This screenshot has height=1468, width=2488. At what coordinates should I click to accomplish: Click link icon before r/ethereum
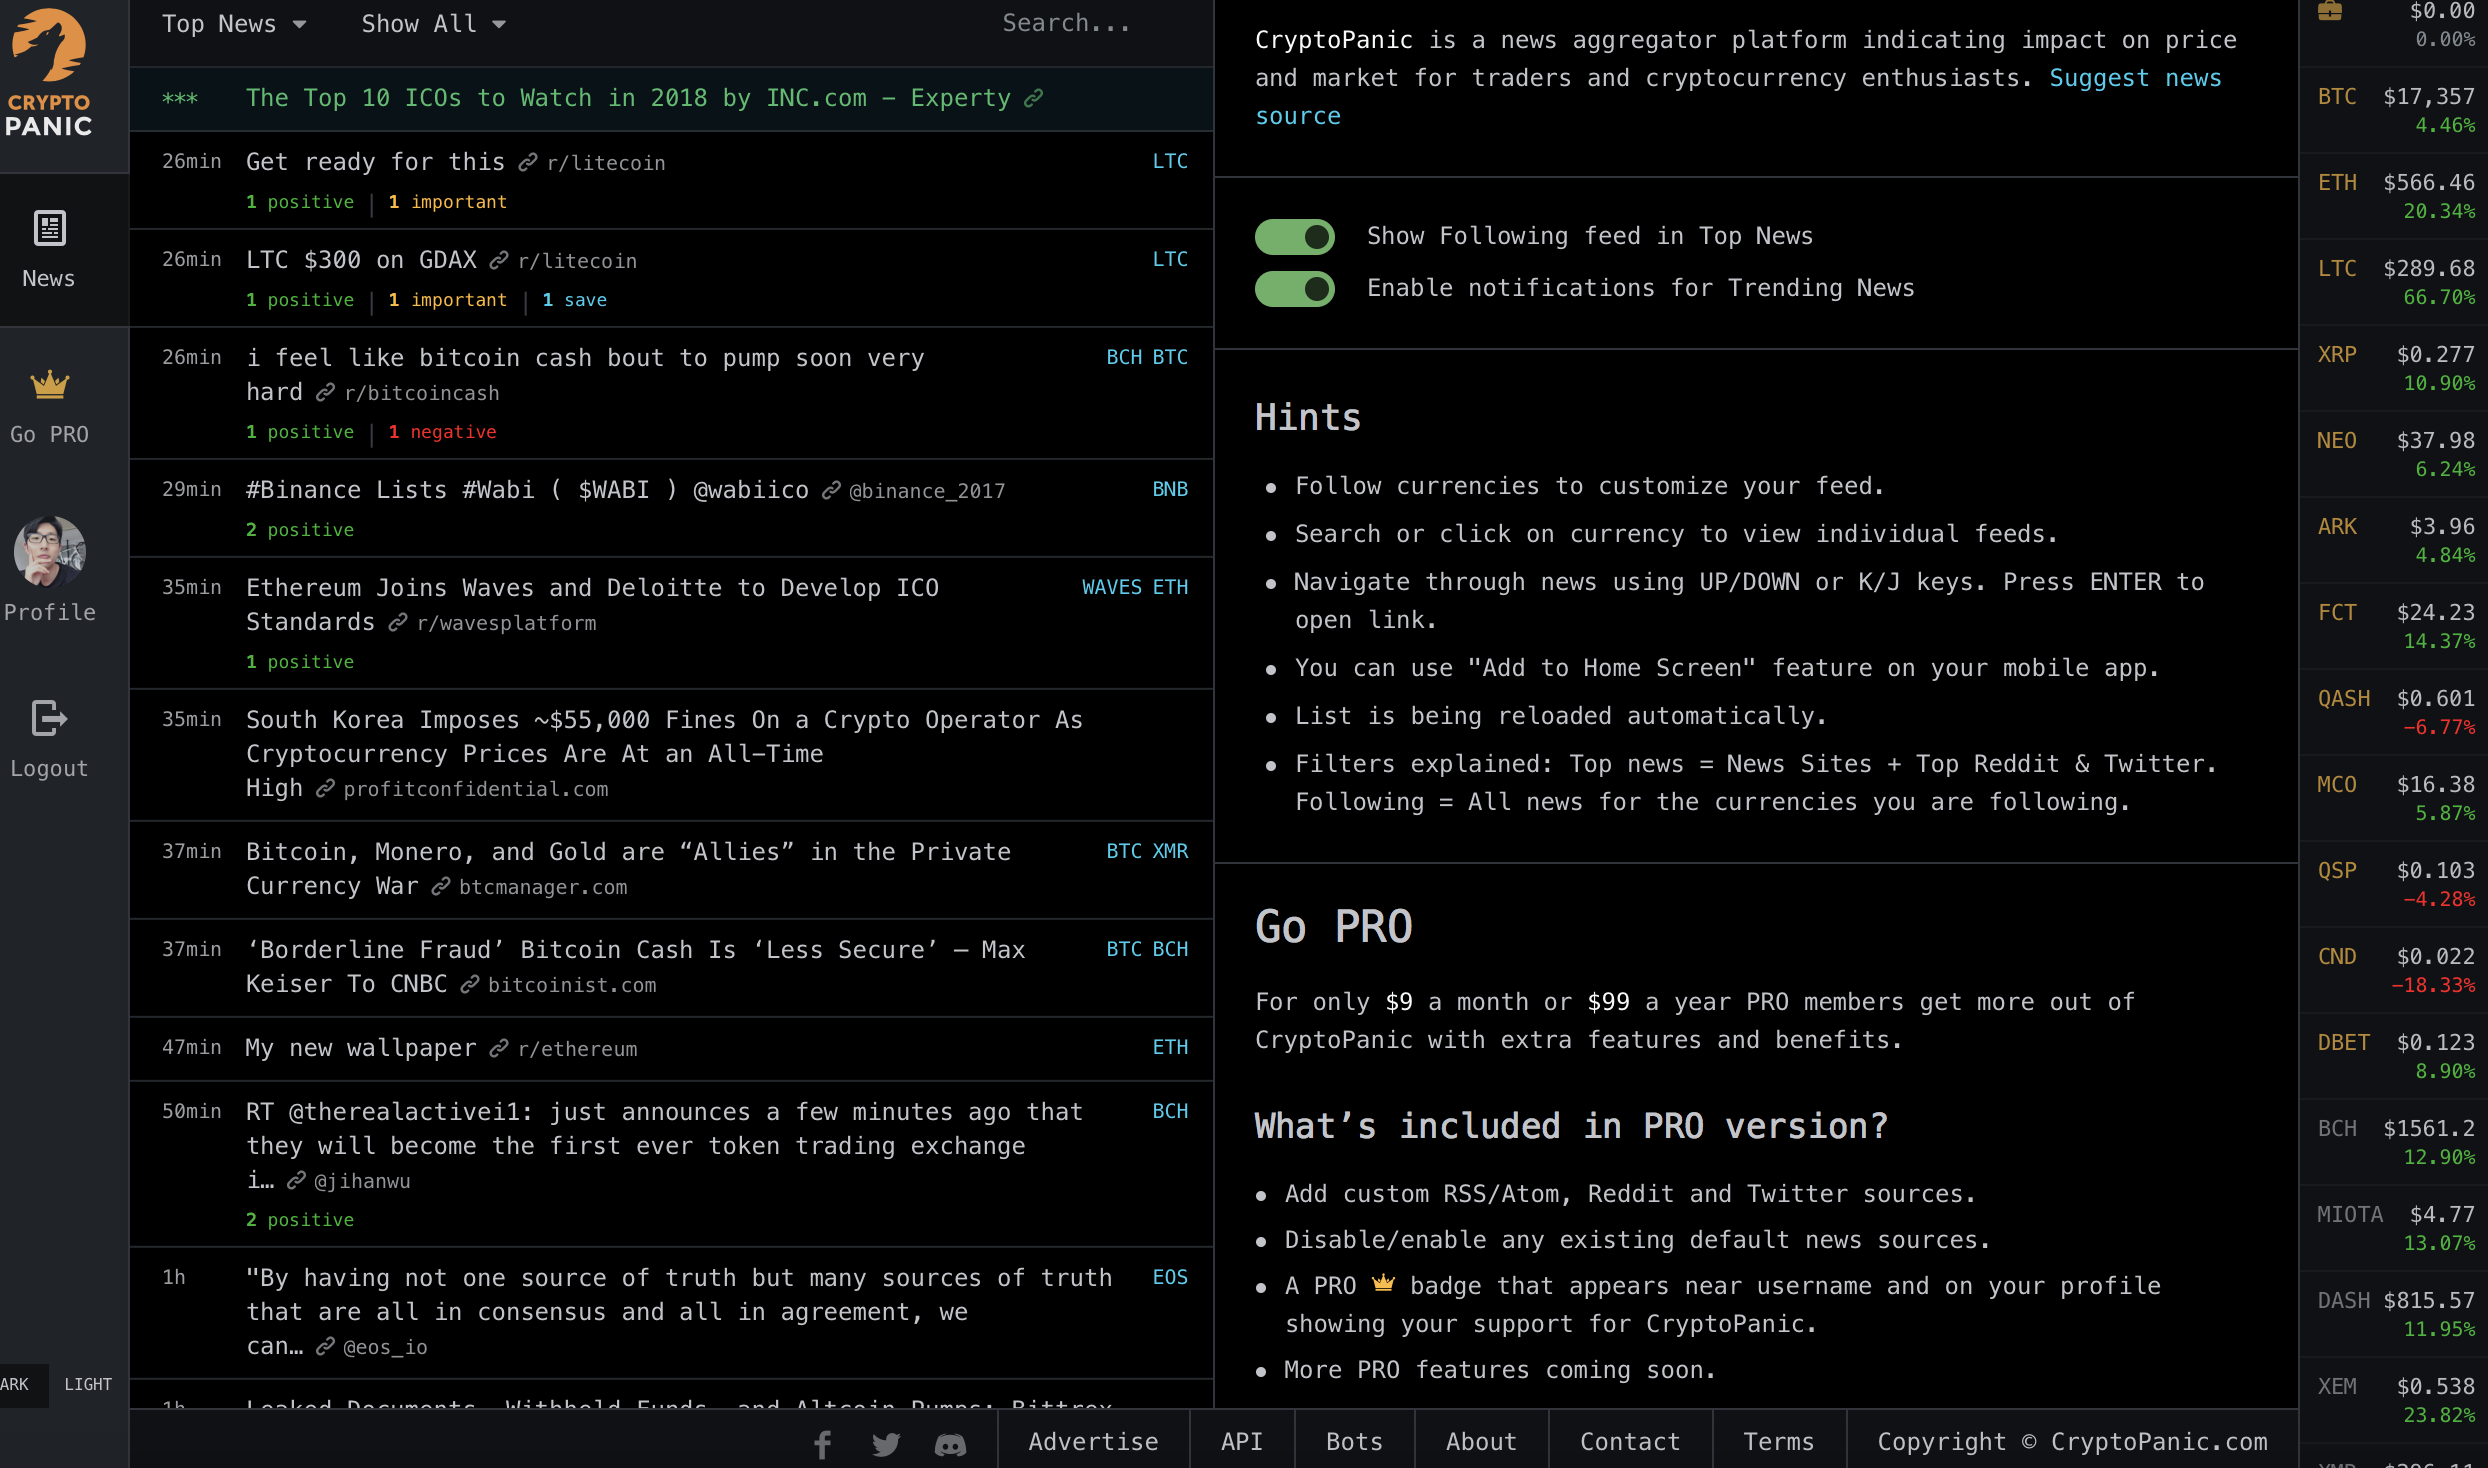(499, 1048)
